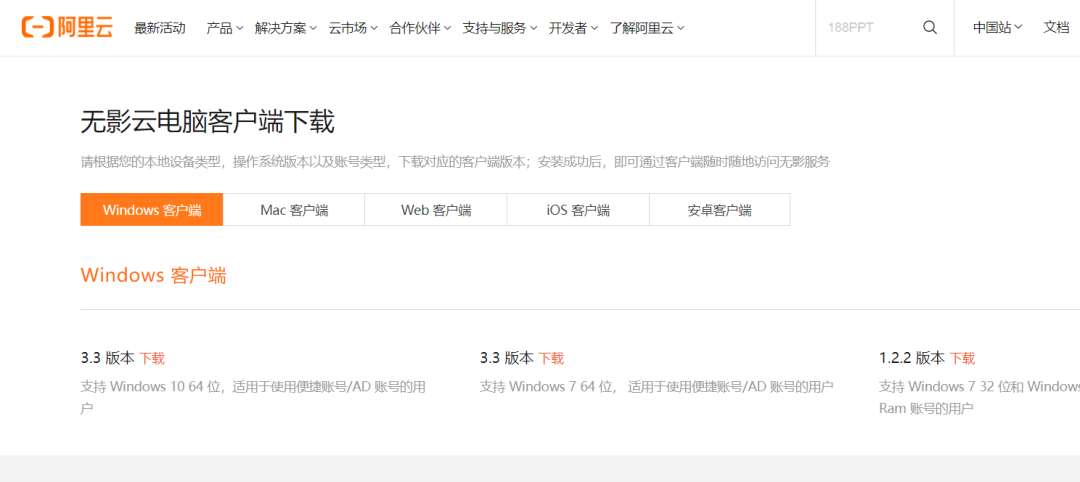Expand the 解决方案 menu
Screen dimensions: 1080x482
[x=286, y=28]
